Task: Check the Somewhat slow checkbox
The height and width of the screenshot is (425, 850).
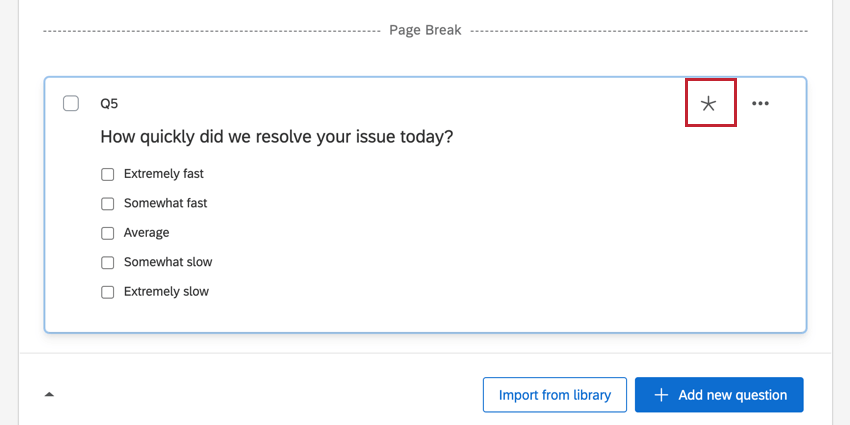Action: point(108,262)
